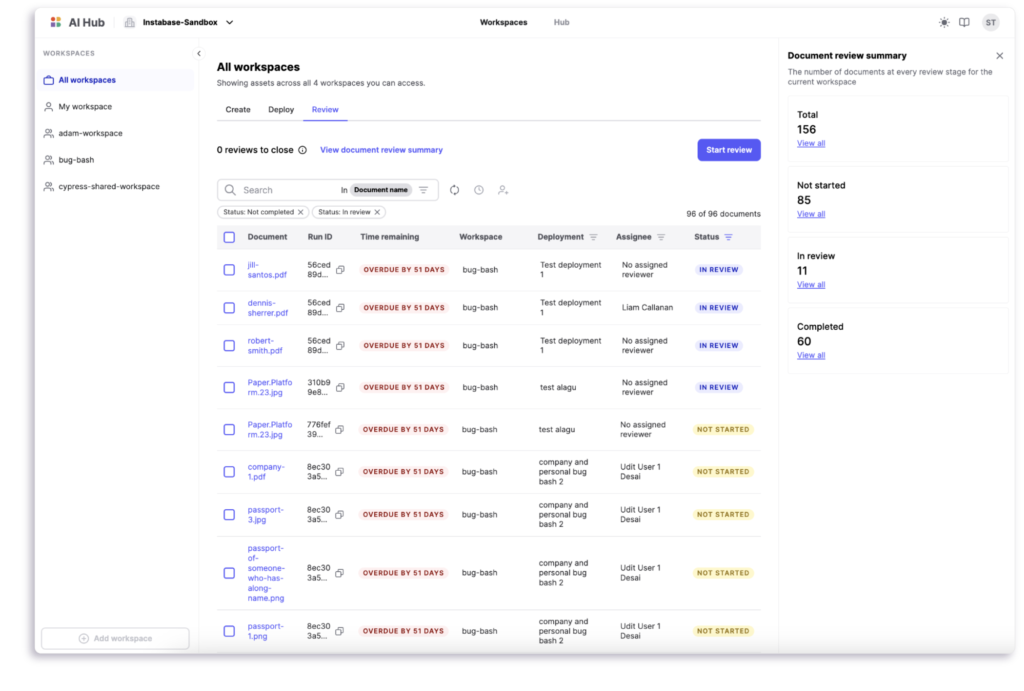1024x691 pixels.
Task: Click View all under In review
Action: coord(810,285)
